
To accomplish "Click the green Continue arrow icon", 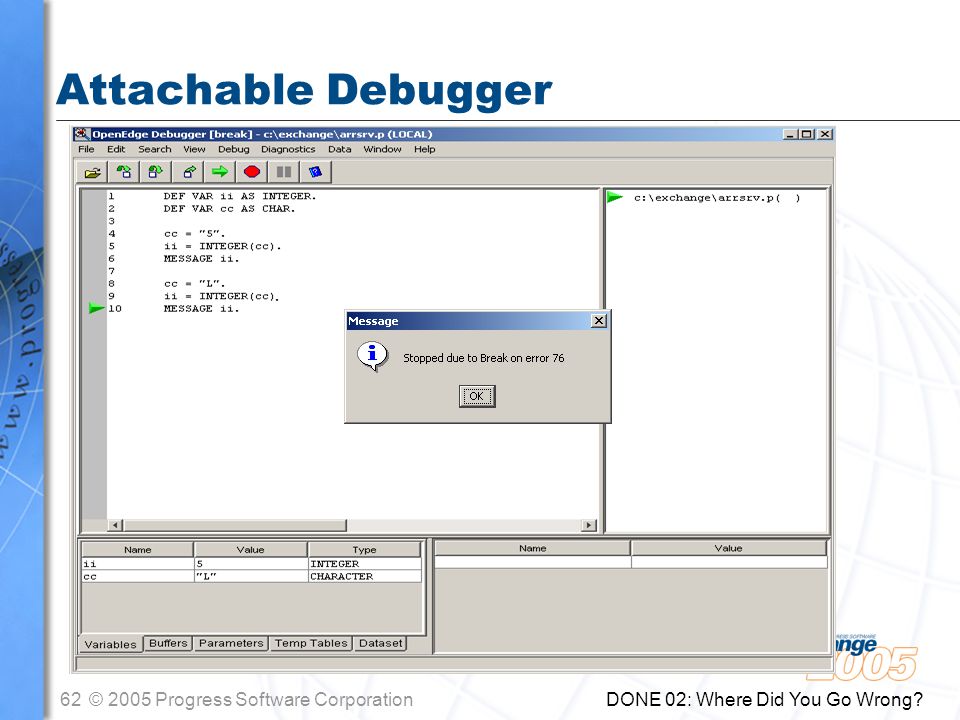I will pyautogui.click(x=220, y=172).
